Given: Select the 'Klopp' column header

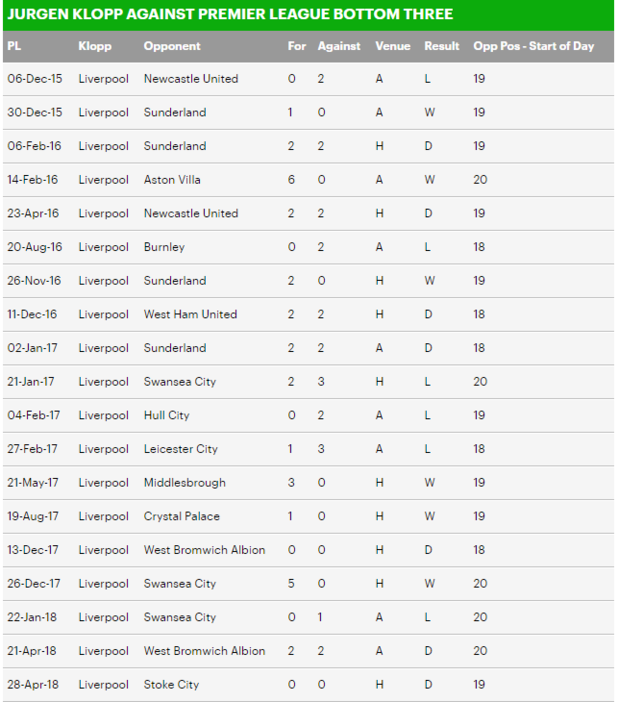Looking at the screenshot, I should pyautogui.click(x=95, y=46).
